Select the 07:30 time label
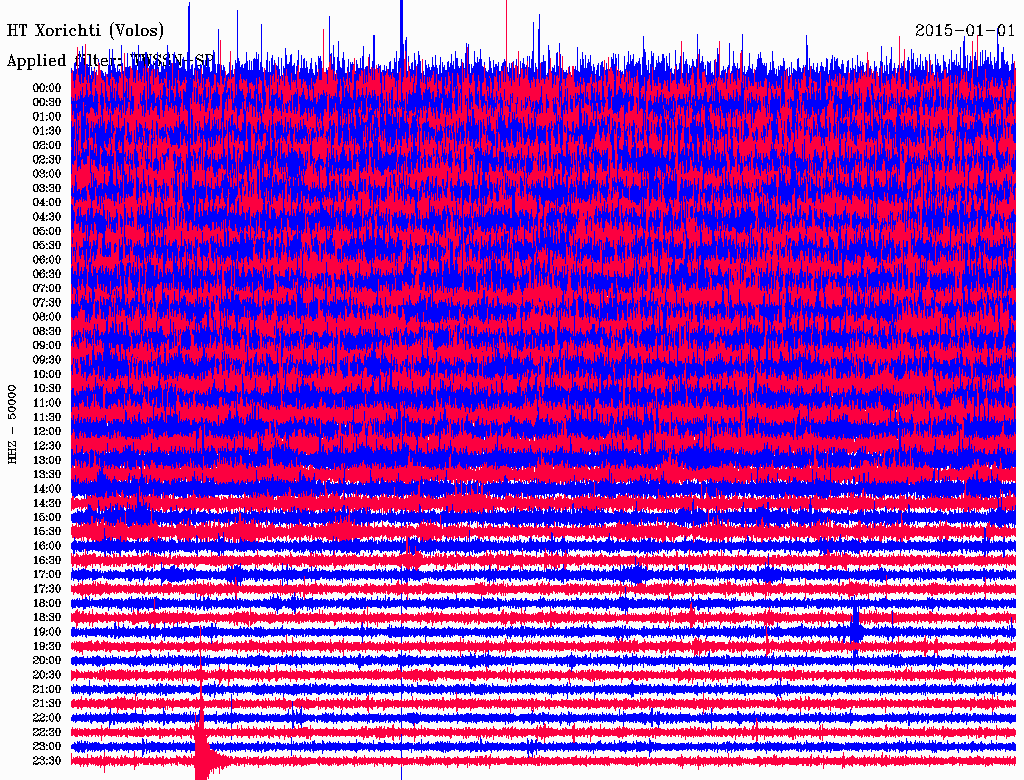This screenshot has width=1024, height=780. (x=47, y=302)
